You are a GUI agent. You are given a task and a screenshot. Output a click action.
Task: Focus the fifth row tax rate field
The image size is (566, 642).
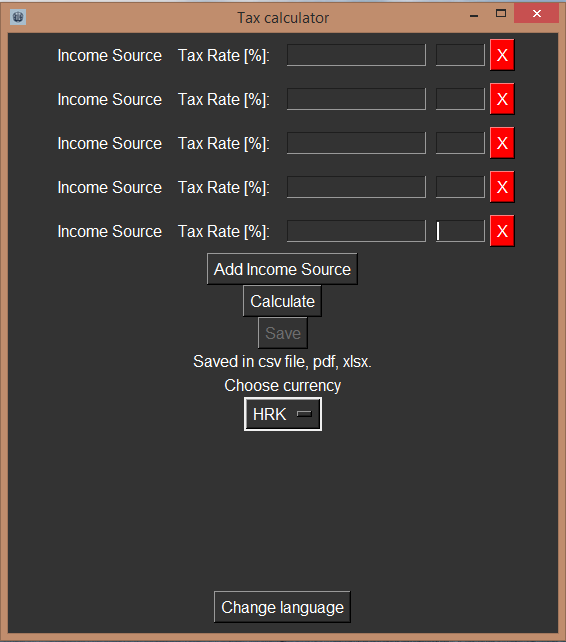tap(460, 231)
